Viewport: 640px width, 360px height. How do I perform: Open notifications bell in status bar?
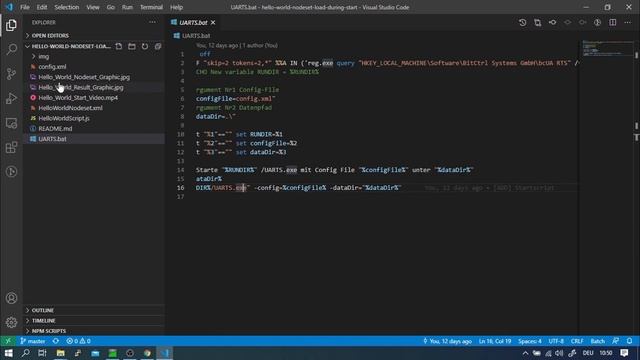click(x=630, y=341)
